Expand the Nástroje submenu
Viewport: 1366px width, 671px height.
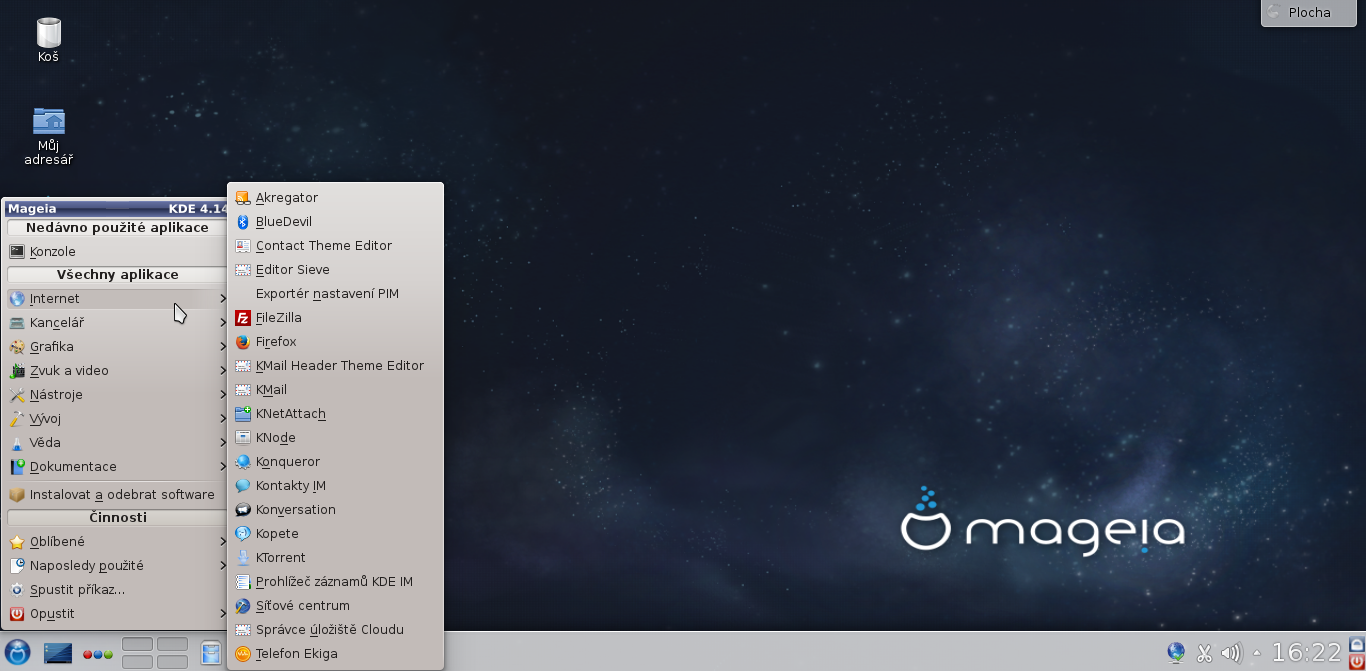pos(117,395)
